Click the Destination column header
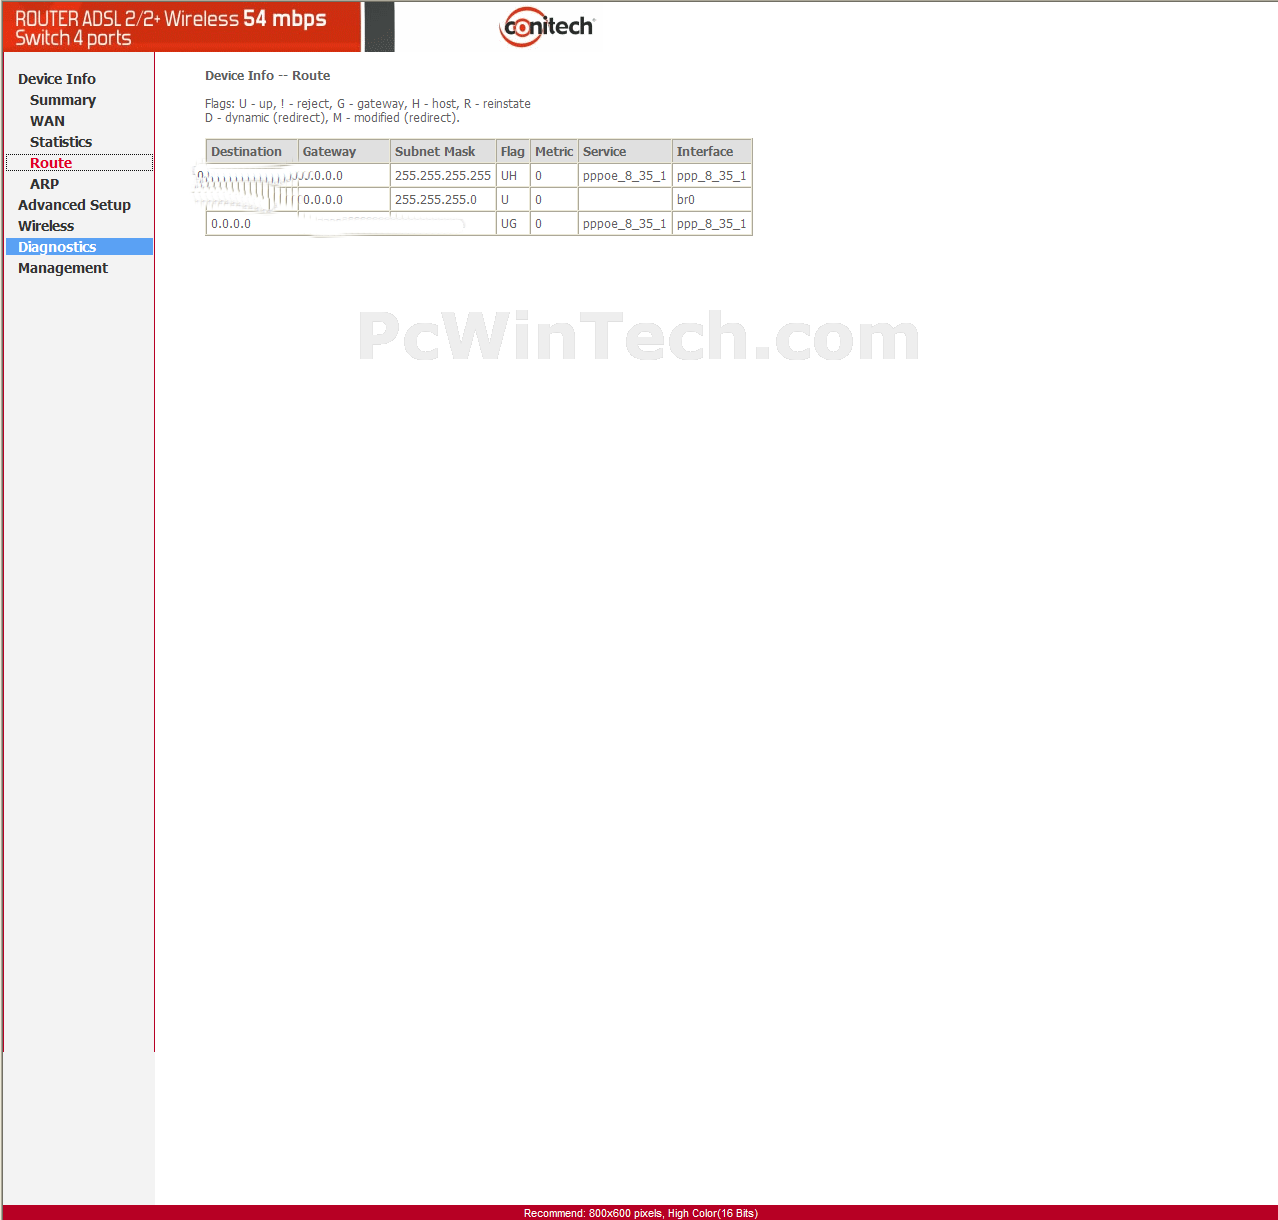Image resolution: width=1278 pixels, height=1220 pixels. tap(252, 152)
